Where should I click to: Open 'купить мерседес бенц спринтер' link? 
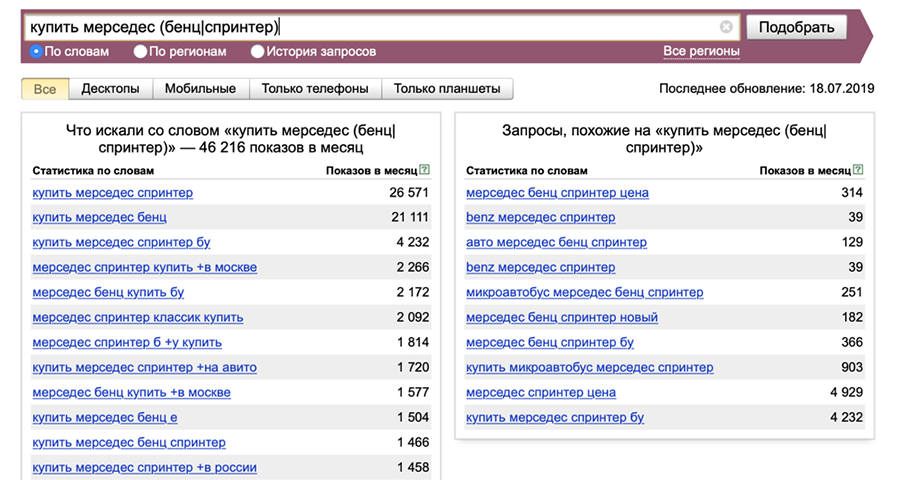[x=129, y=443]
